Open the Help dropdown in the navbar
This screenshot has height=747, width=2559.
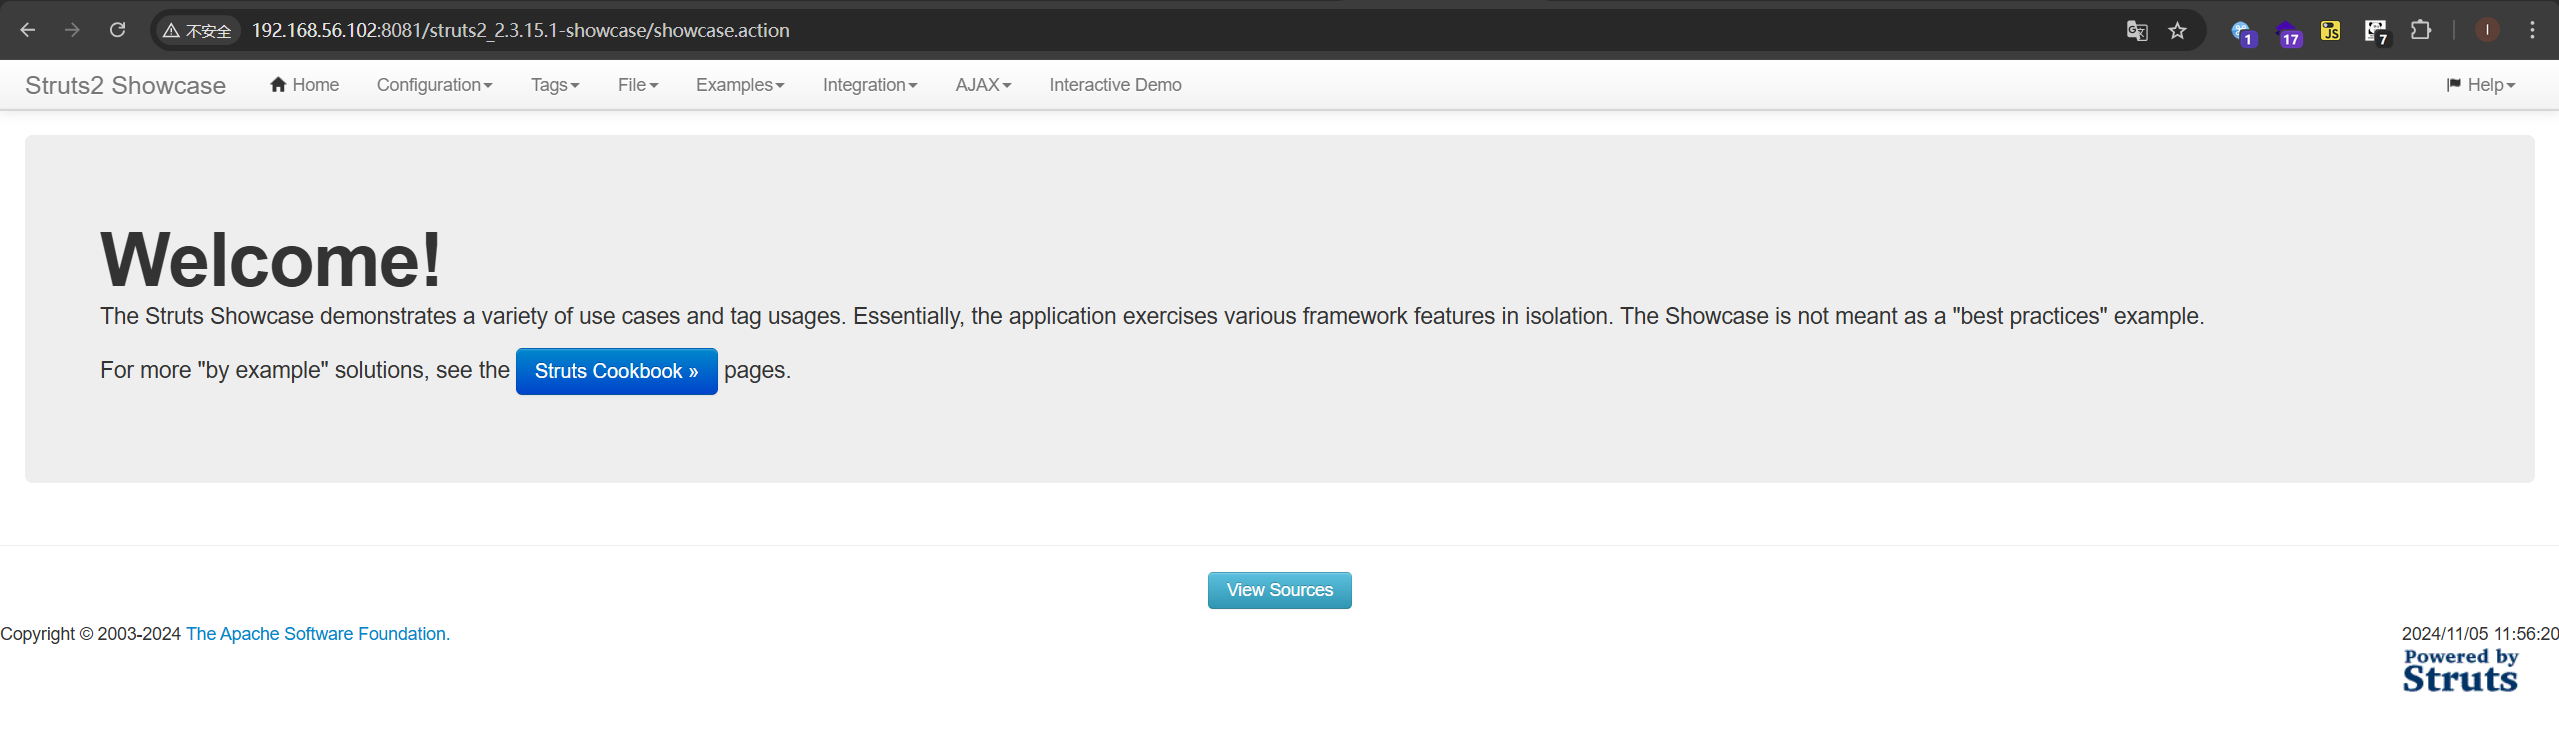click(2480, 85)
